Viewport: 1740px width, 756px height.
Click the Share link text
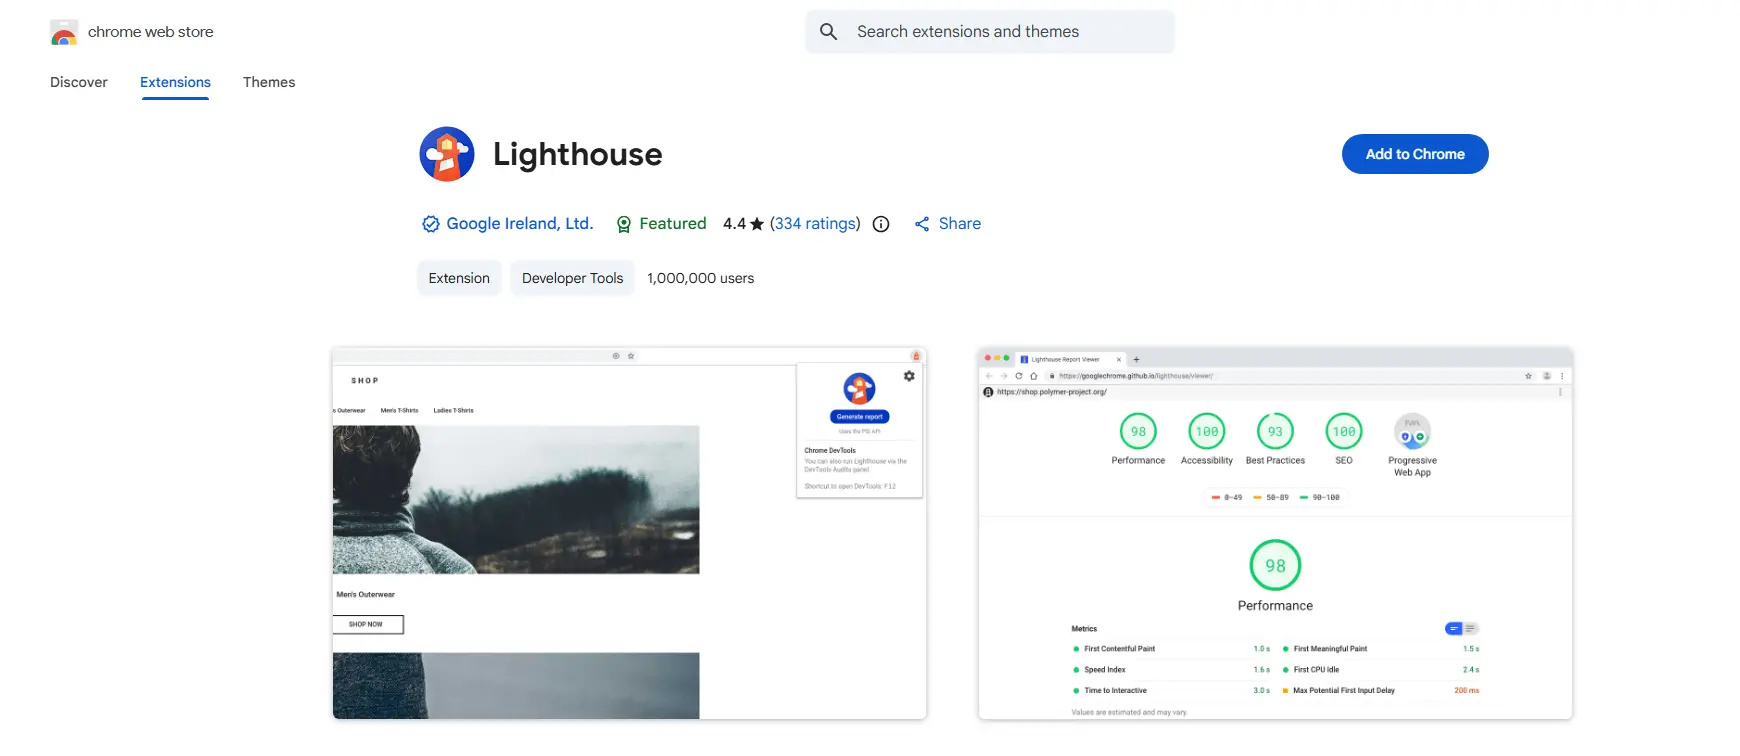pos(960,224)
